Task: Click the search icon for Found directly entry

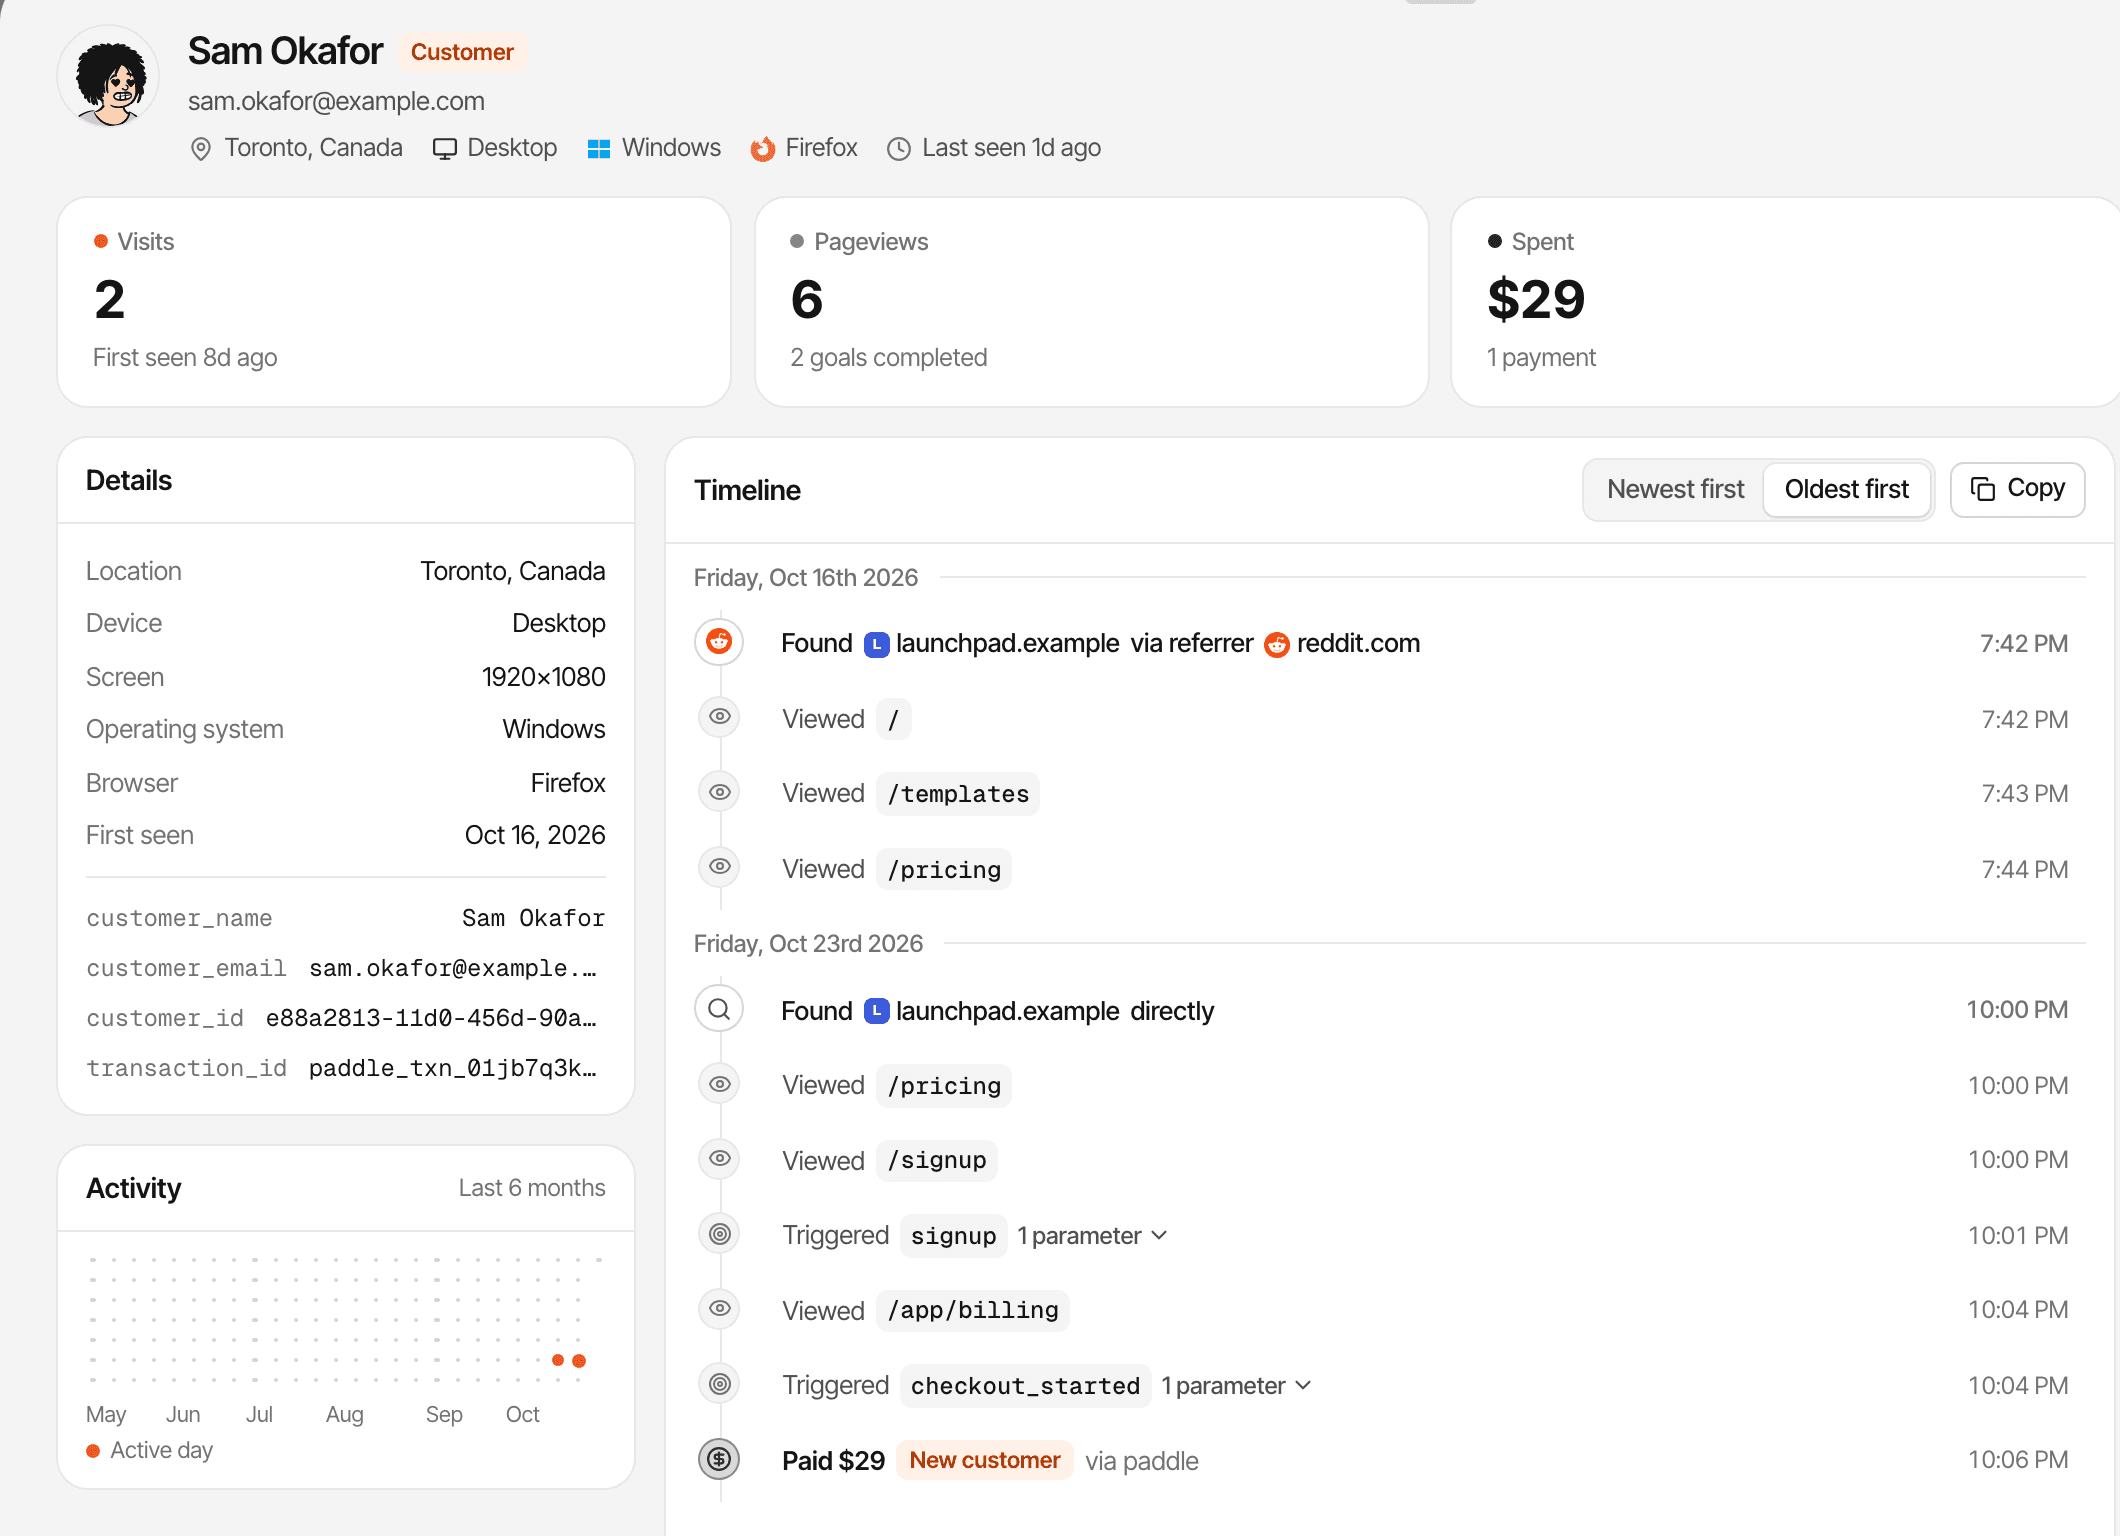Action: pyautogui.click(x=719, y=1009)
